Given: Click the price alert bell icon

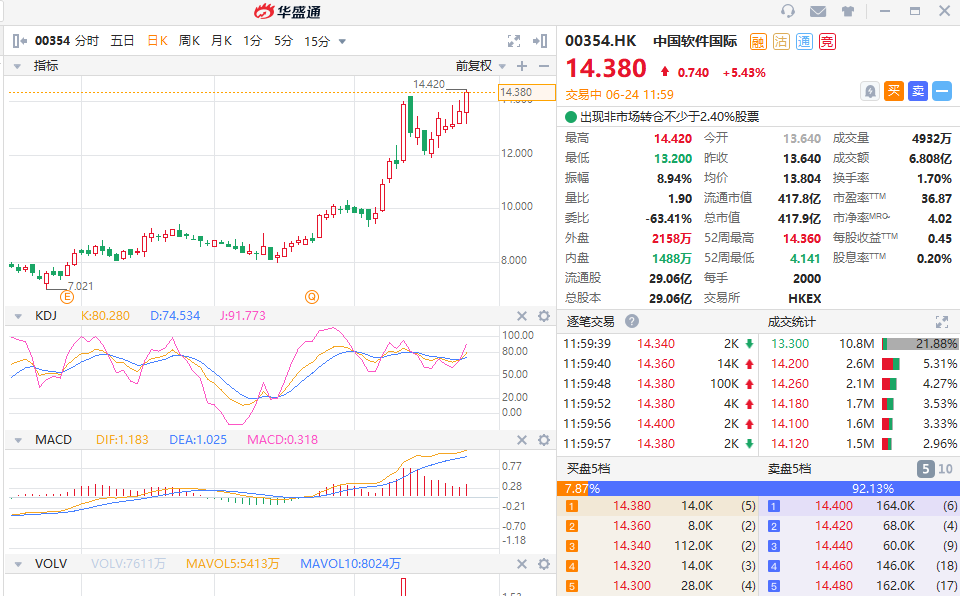Looking at the screenshot, I should pos(870,91).
